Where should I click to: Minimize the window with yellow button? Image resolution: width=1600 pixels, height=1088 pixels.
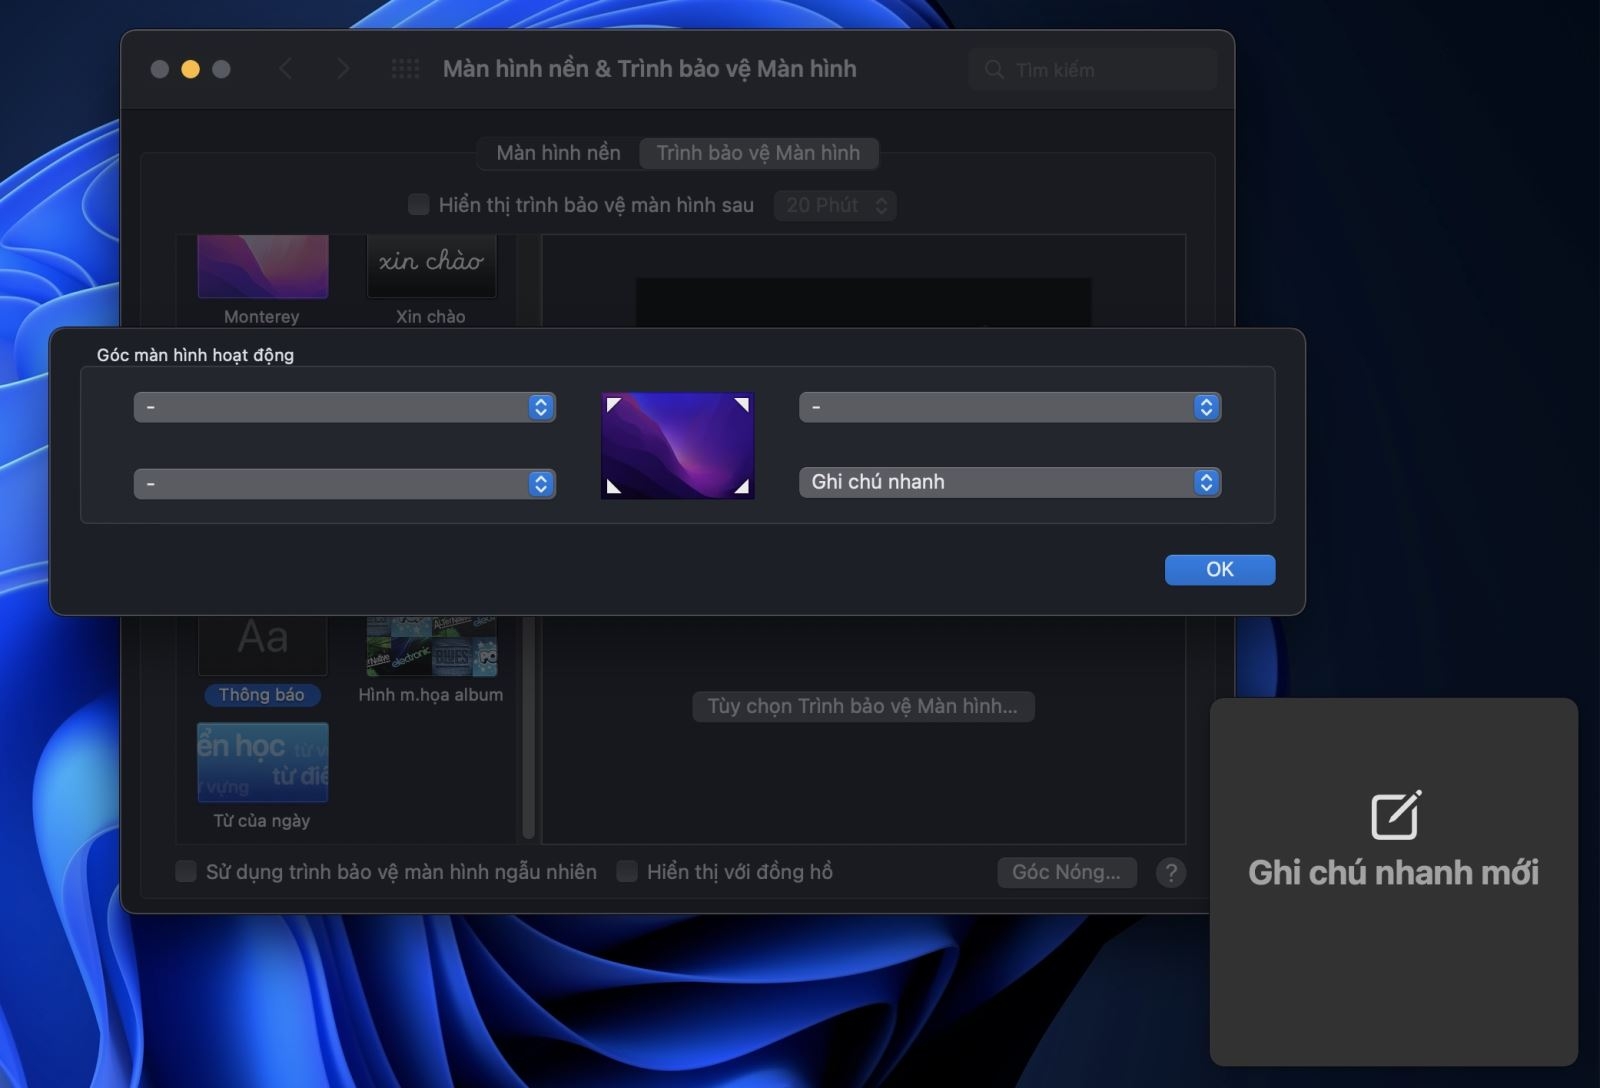[190, 69]
